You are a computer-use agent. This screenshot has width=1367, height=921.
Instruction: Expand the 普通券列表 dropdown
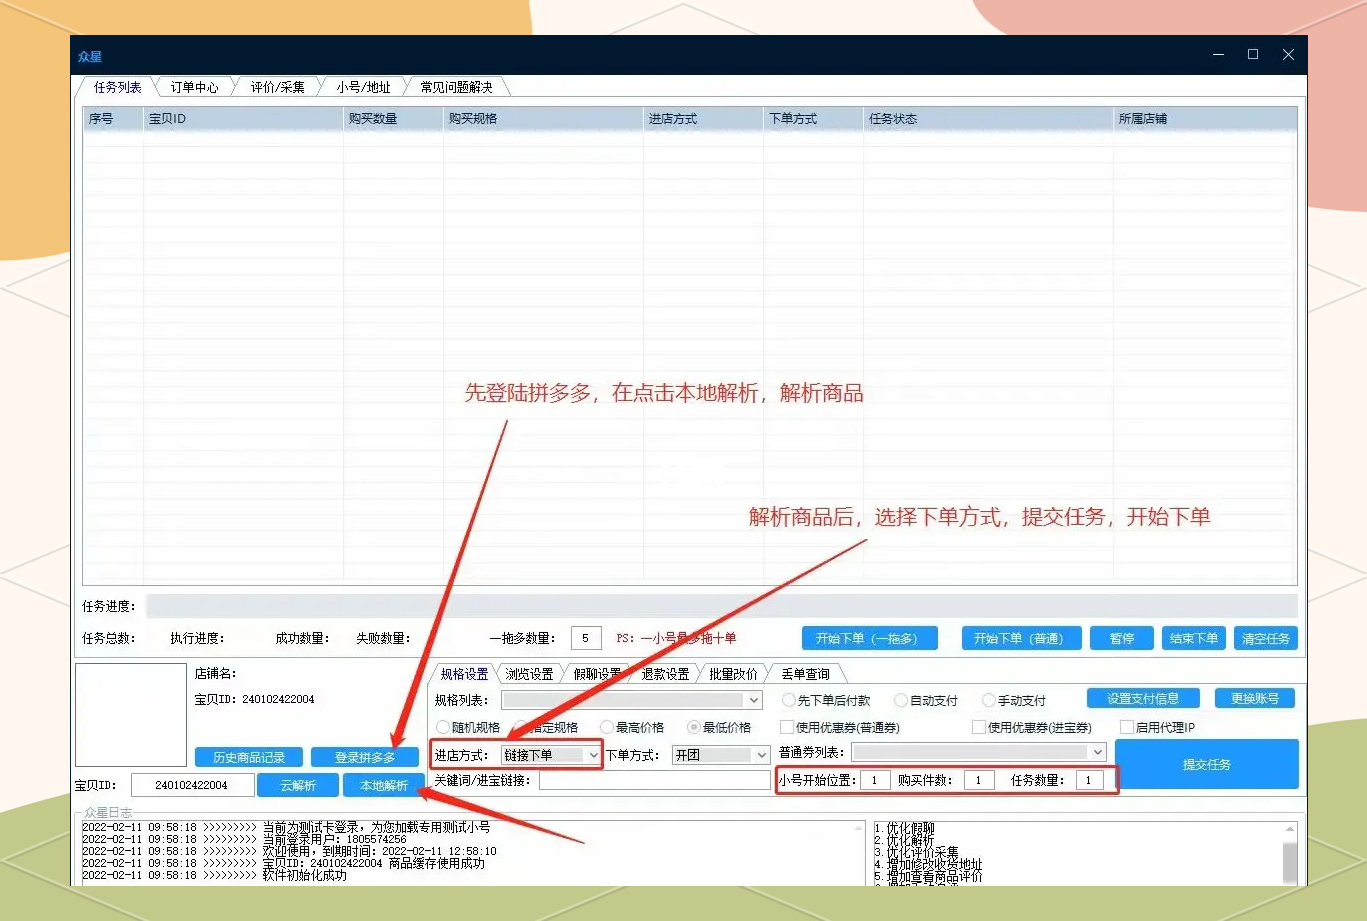pos(979,752)
